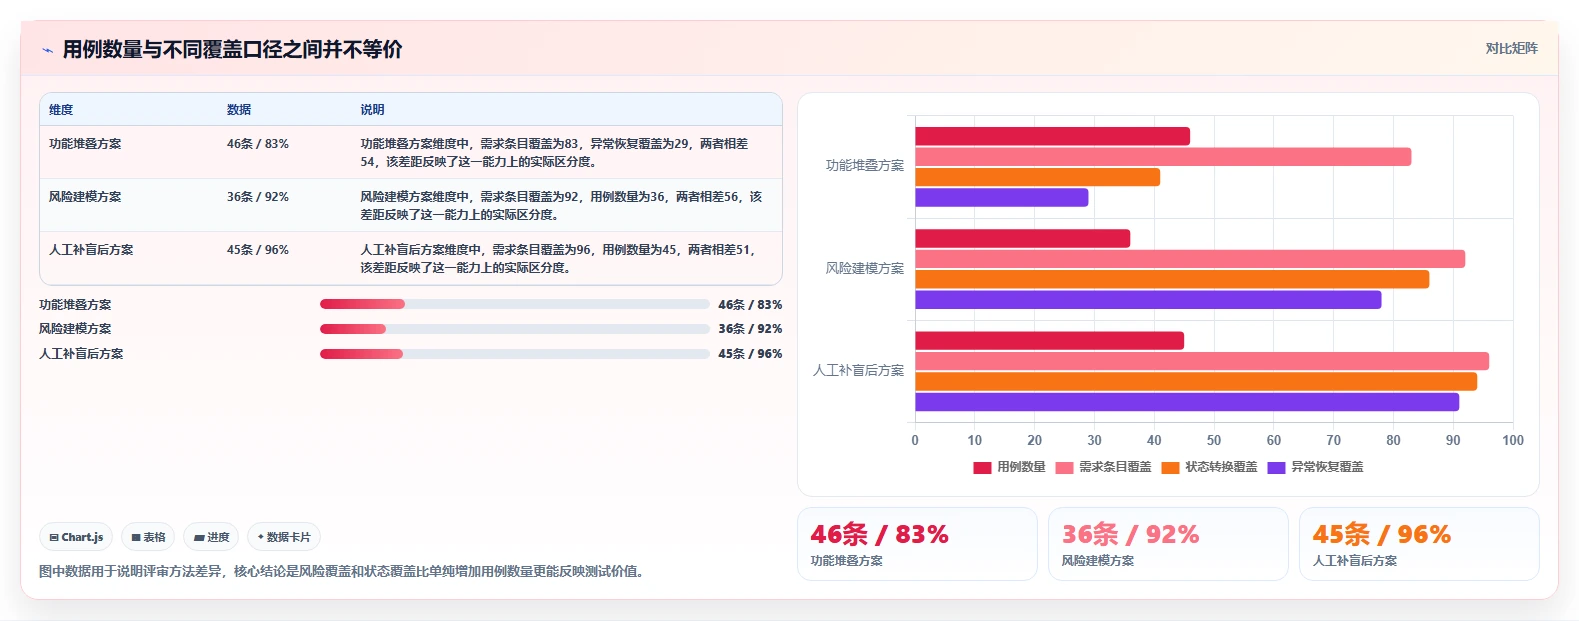Click the 人工补盲后方案 red 用例数量 chart bar
The image size is (1579, 621).
[1049, 341]
